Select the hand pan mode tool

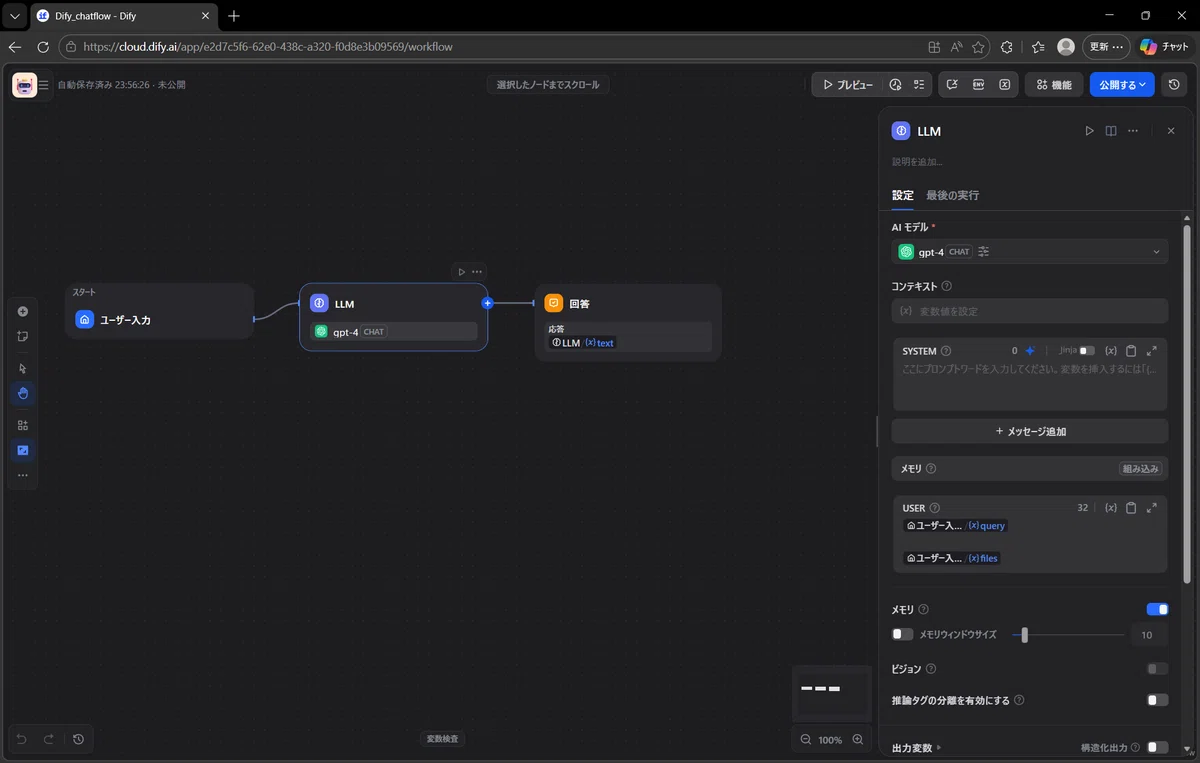coord(23,393)
